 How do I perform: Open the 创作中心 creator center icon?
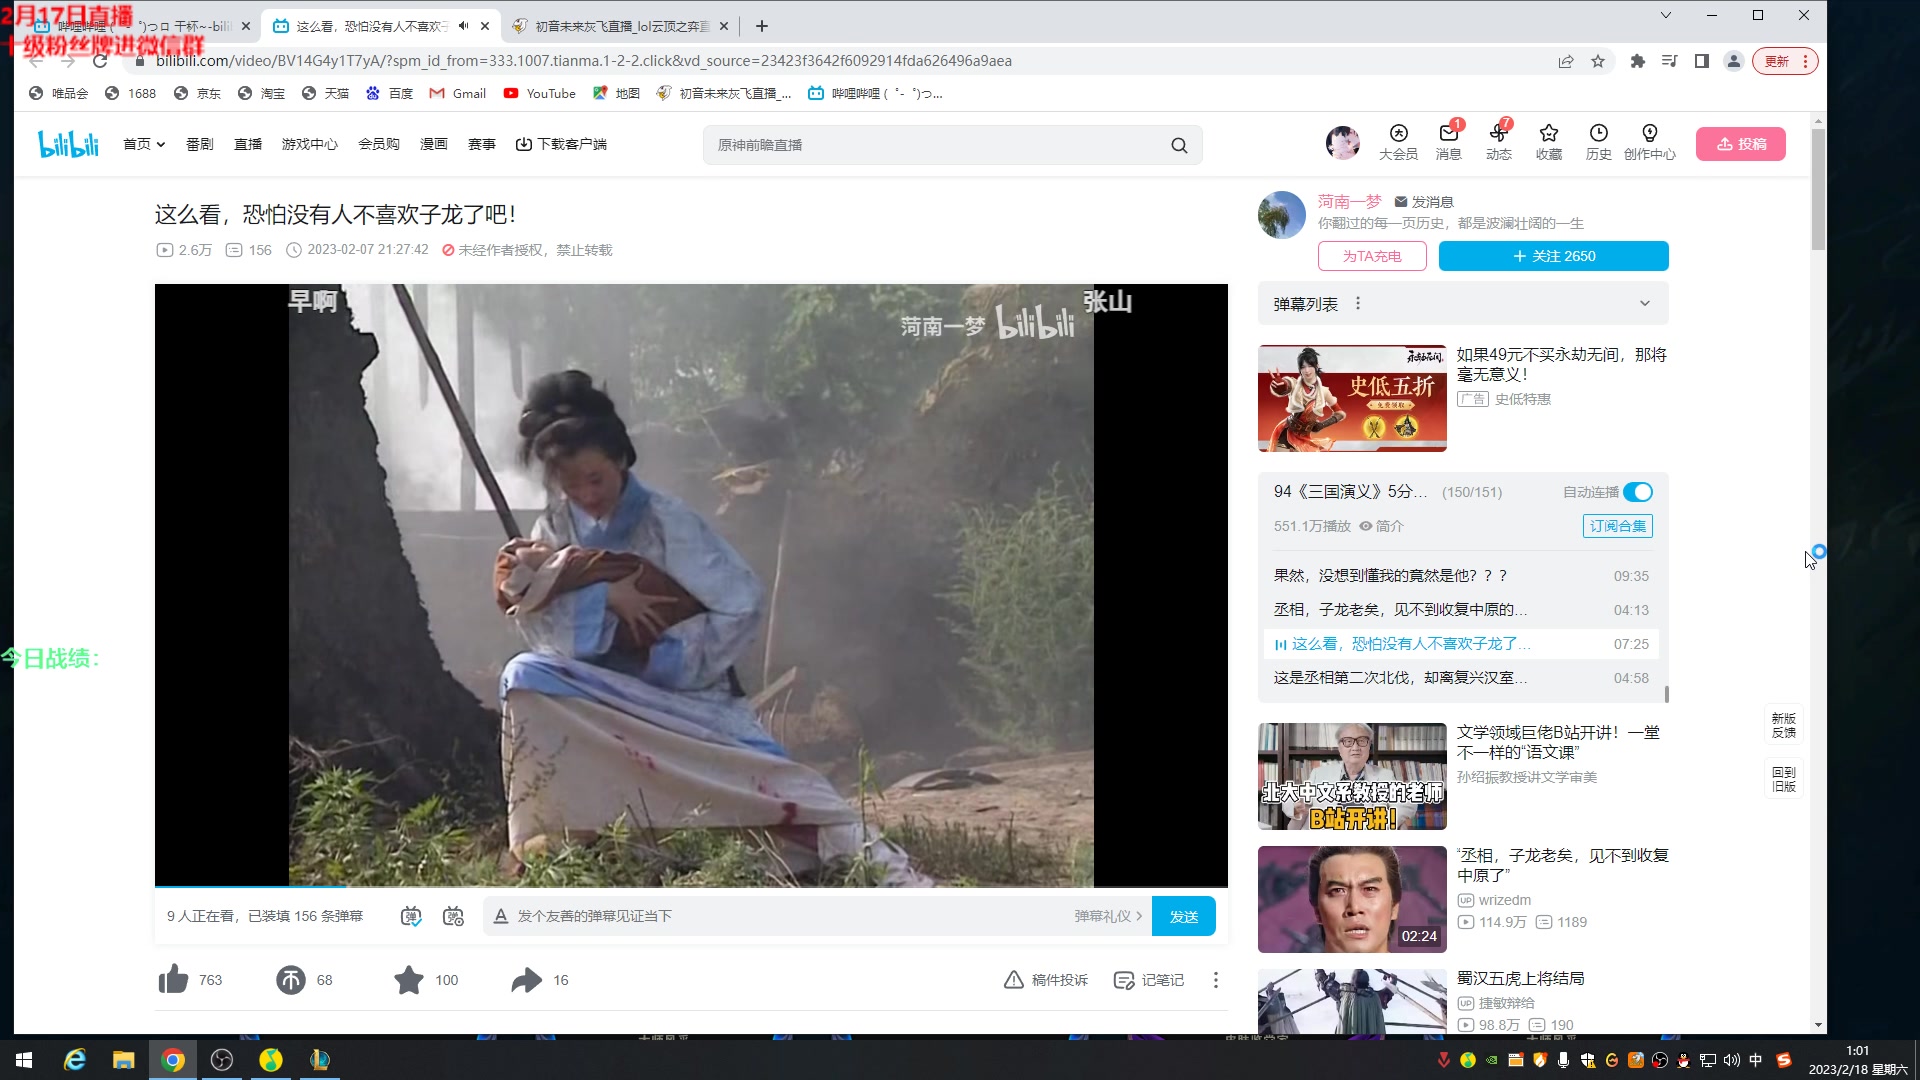pyautogui.click(x=1650, y=140)
